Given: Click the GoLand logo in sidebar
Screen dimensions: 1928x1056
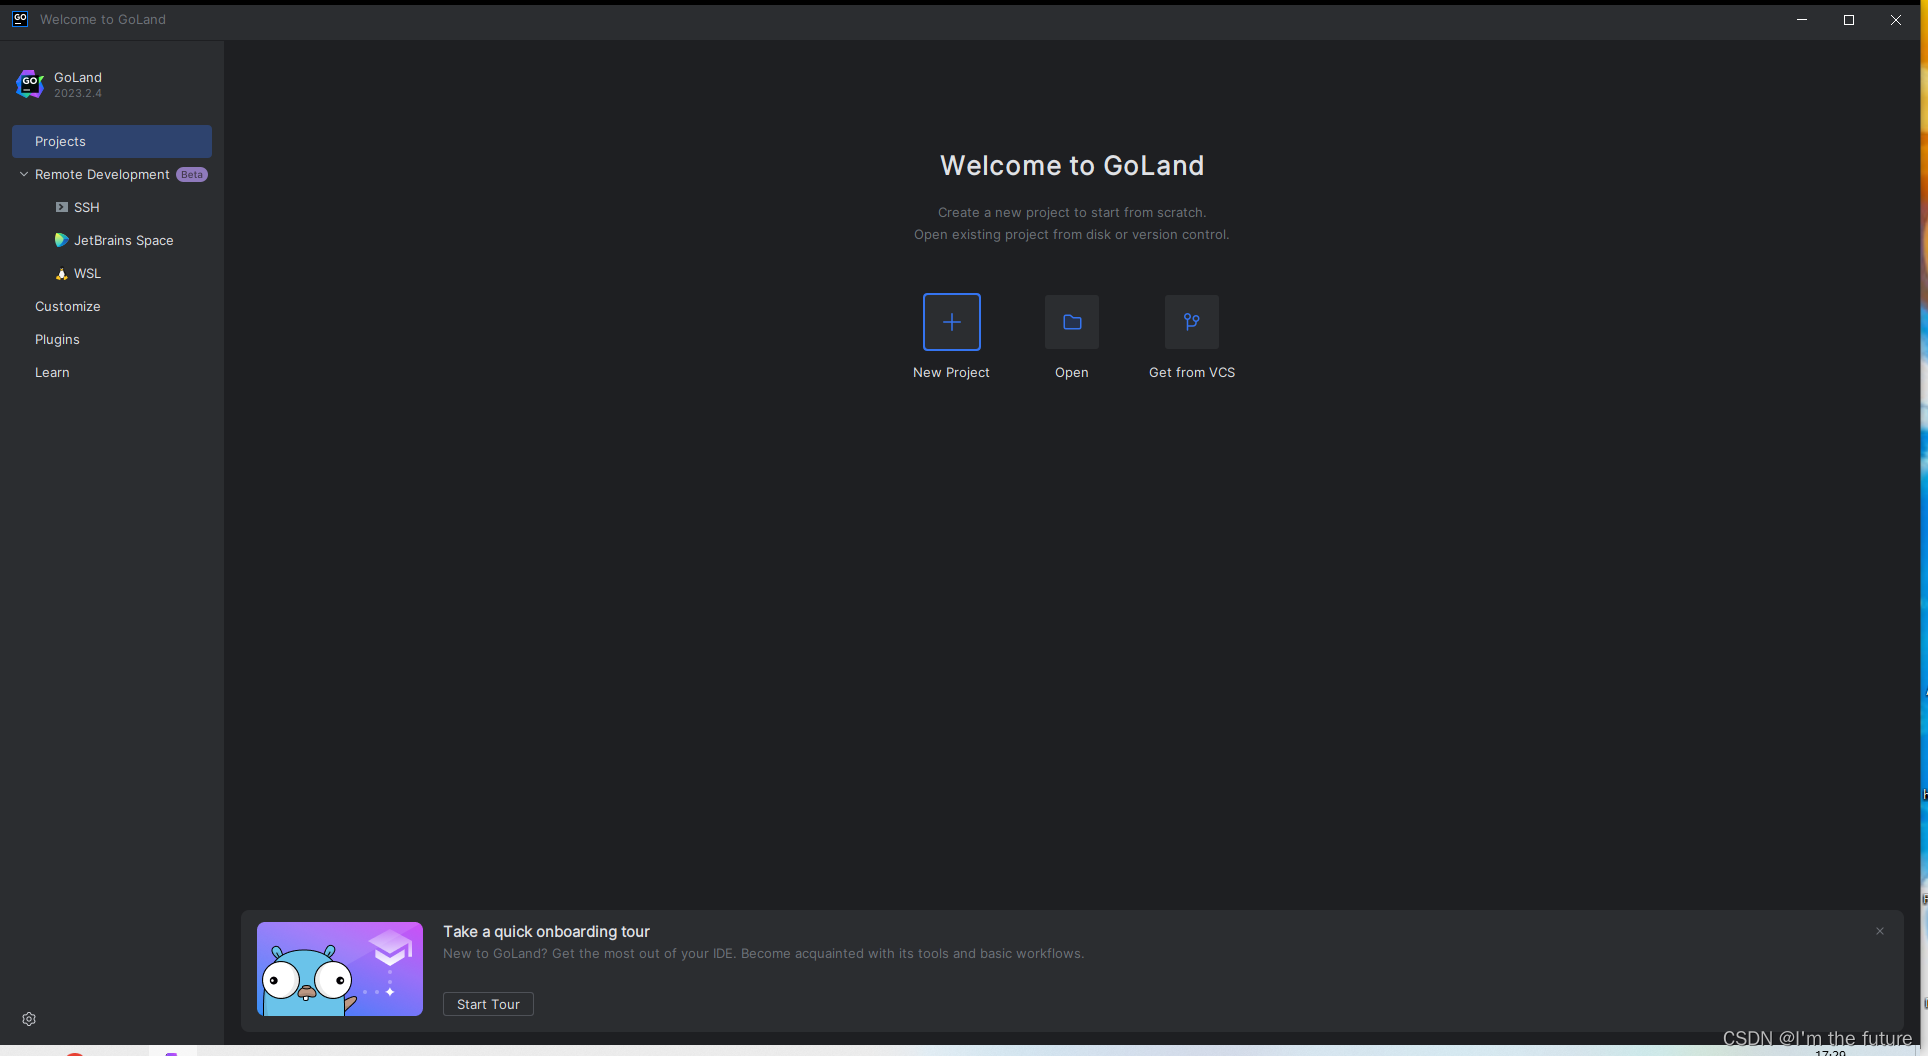Looking at the screenshot, I should [x=30, y=84].
